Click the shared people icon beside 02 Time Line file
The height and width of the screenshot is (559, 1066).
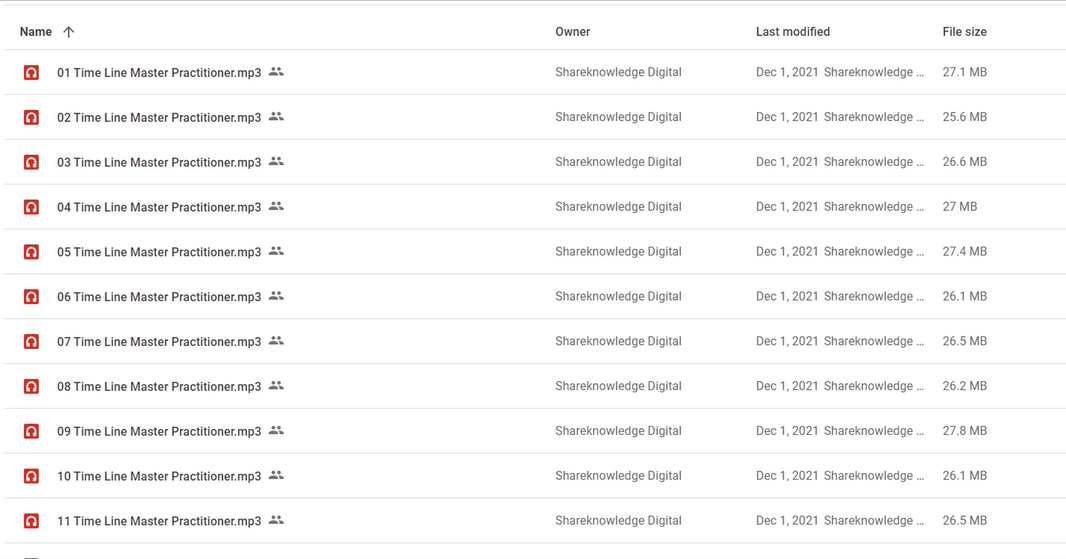click(276, 116)
